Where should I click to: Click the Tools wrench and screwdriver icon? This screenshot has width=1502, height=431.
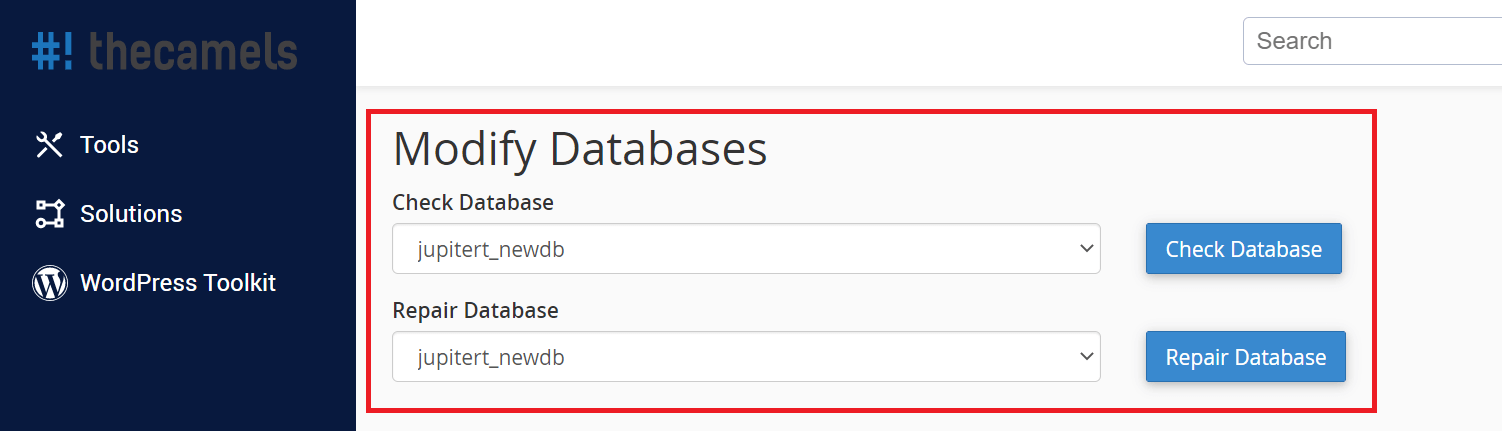[49, 145]
